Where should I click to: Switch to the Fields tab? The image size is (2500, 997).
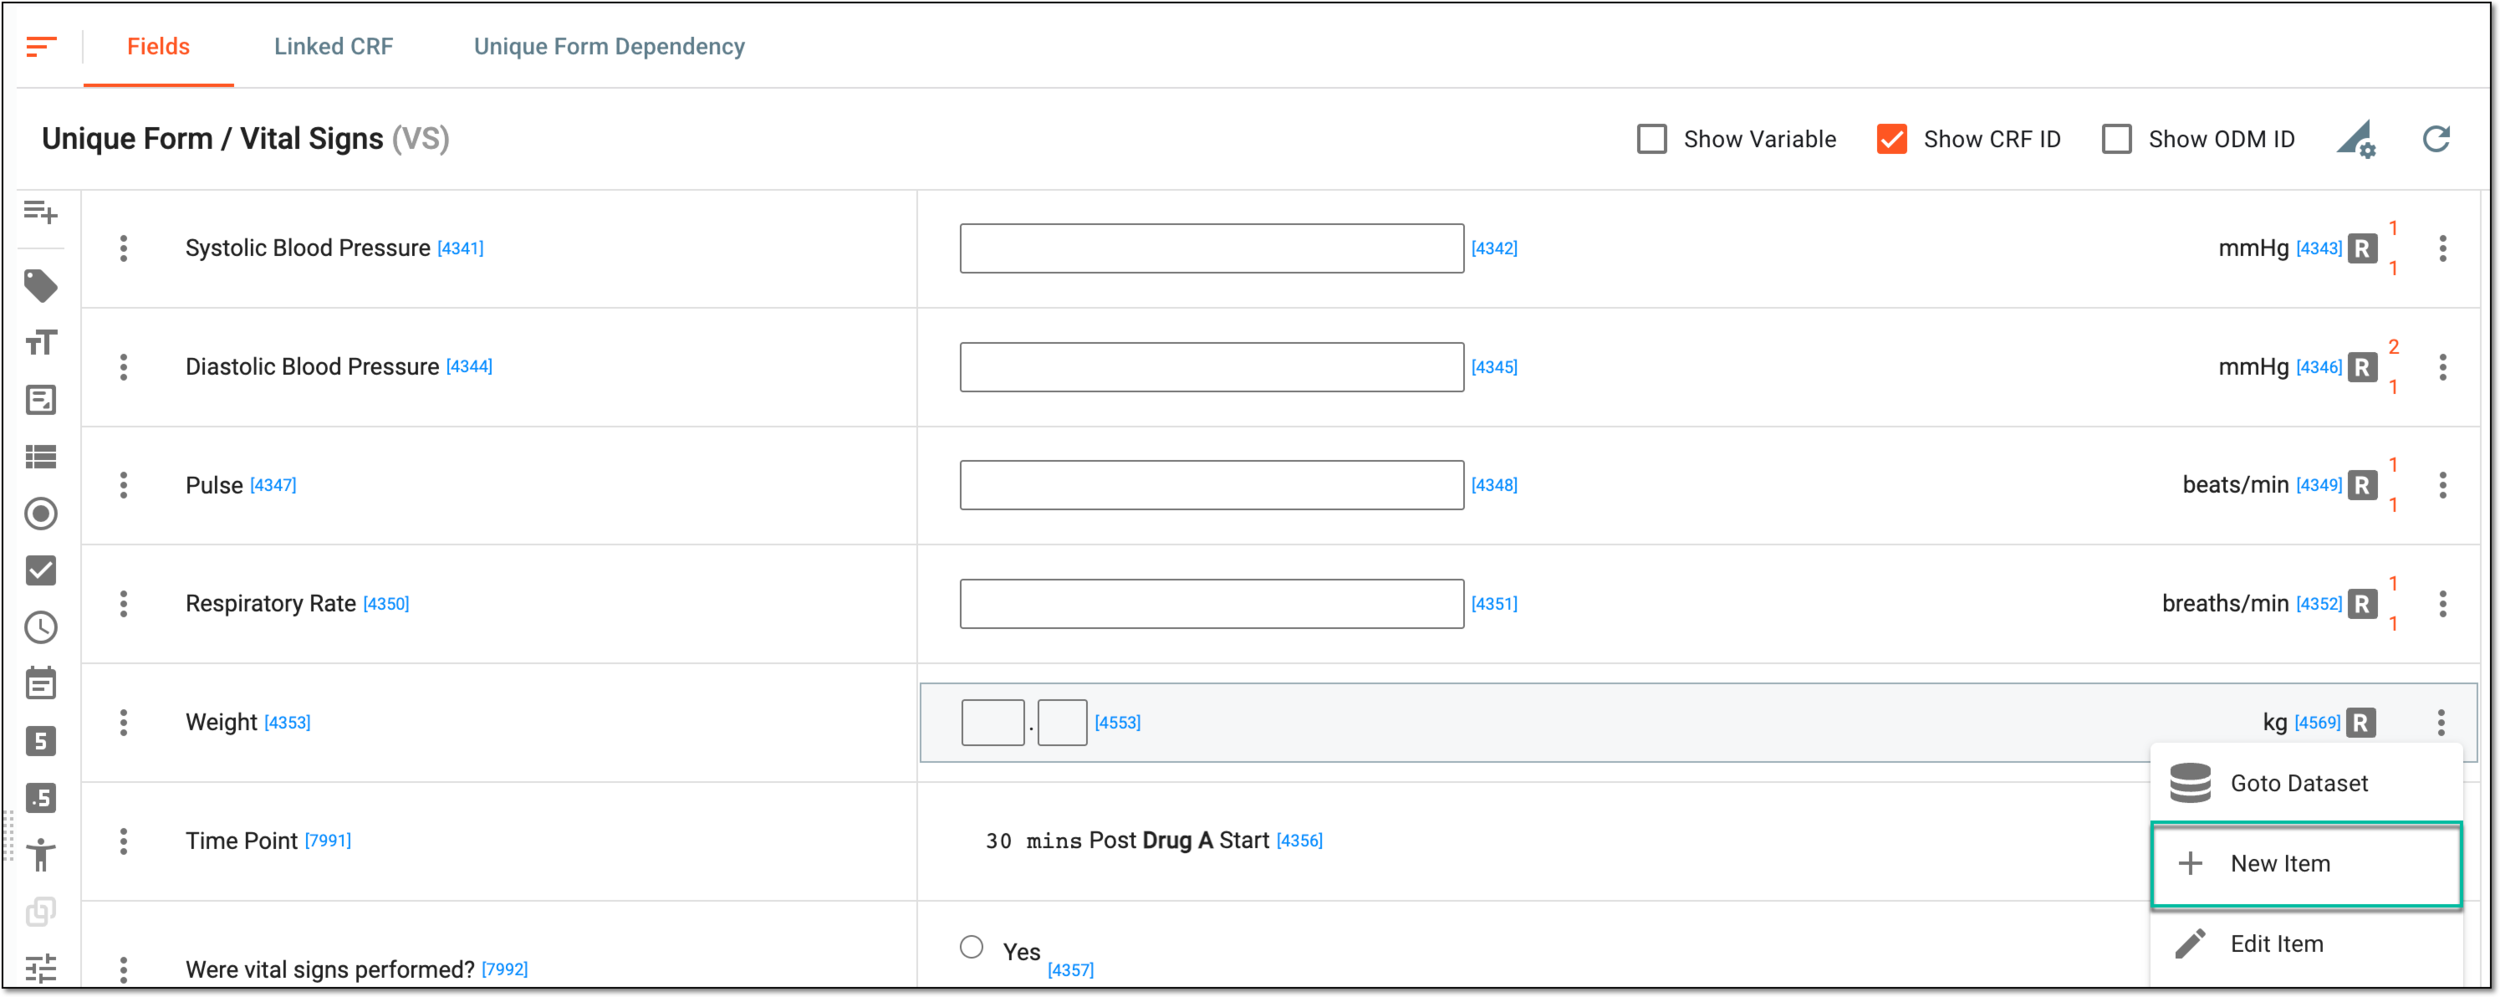[158, 46]
